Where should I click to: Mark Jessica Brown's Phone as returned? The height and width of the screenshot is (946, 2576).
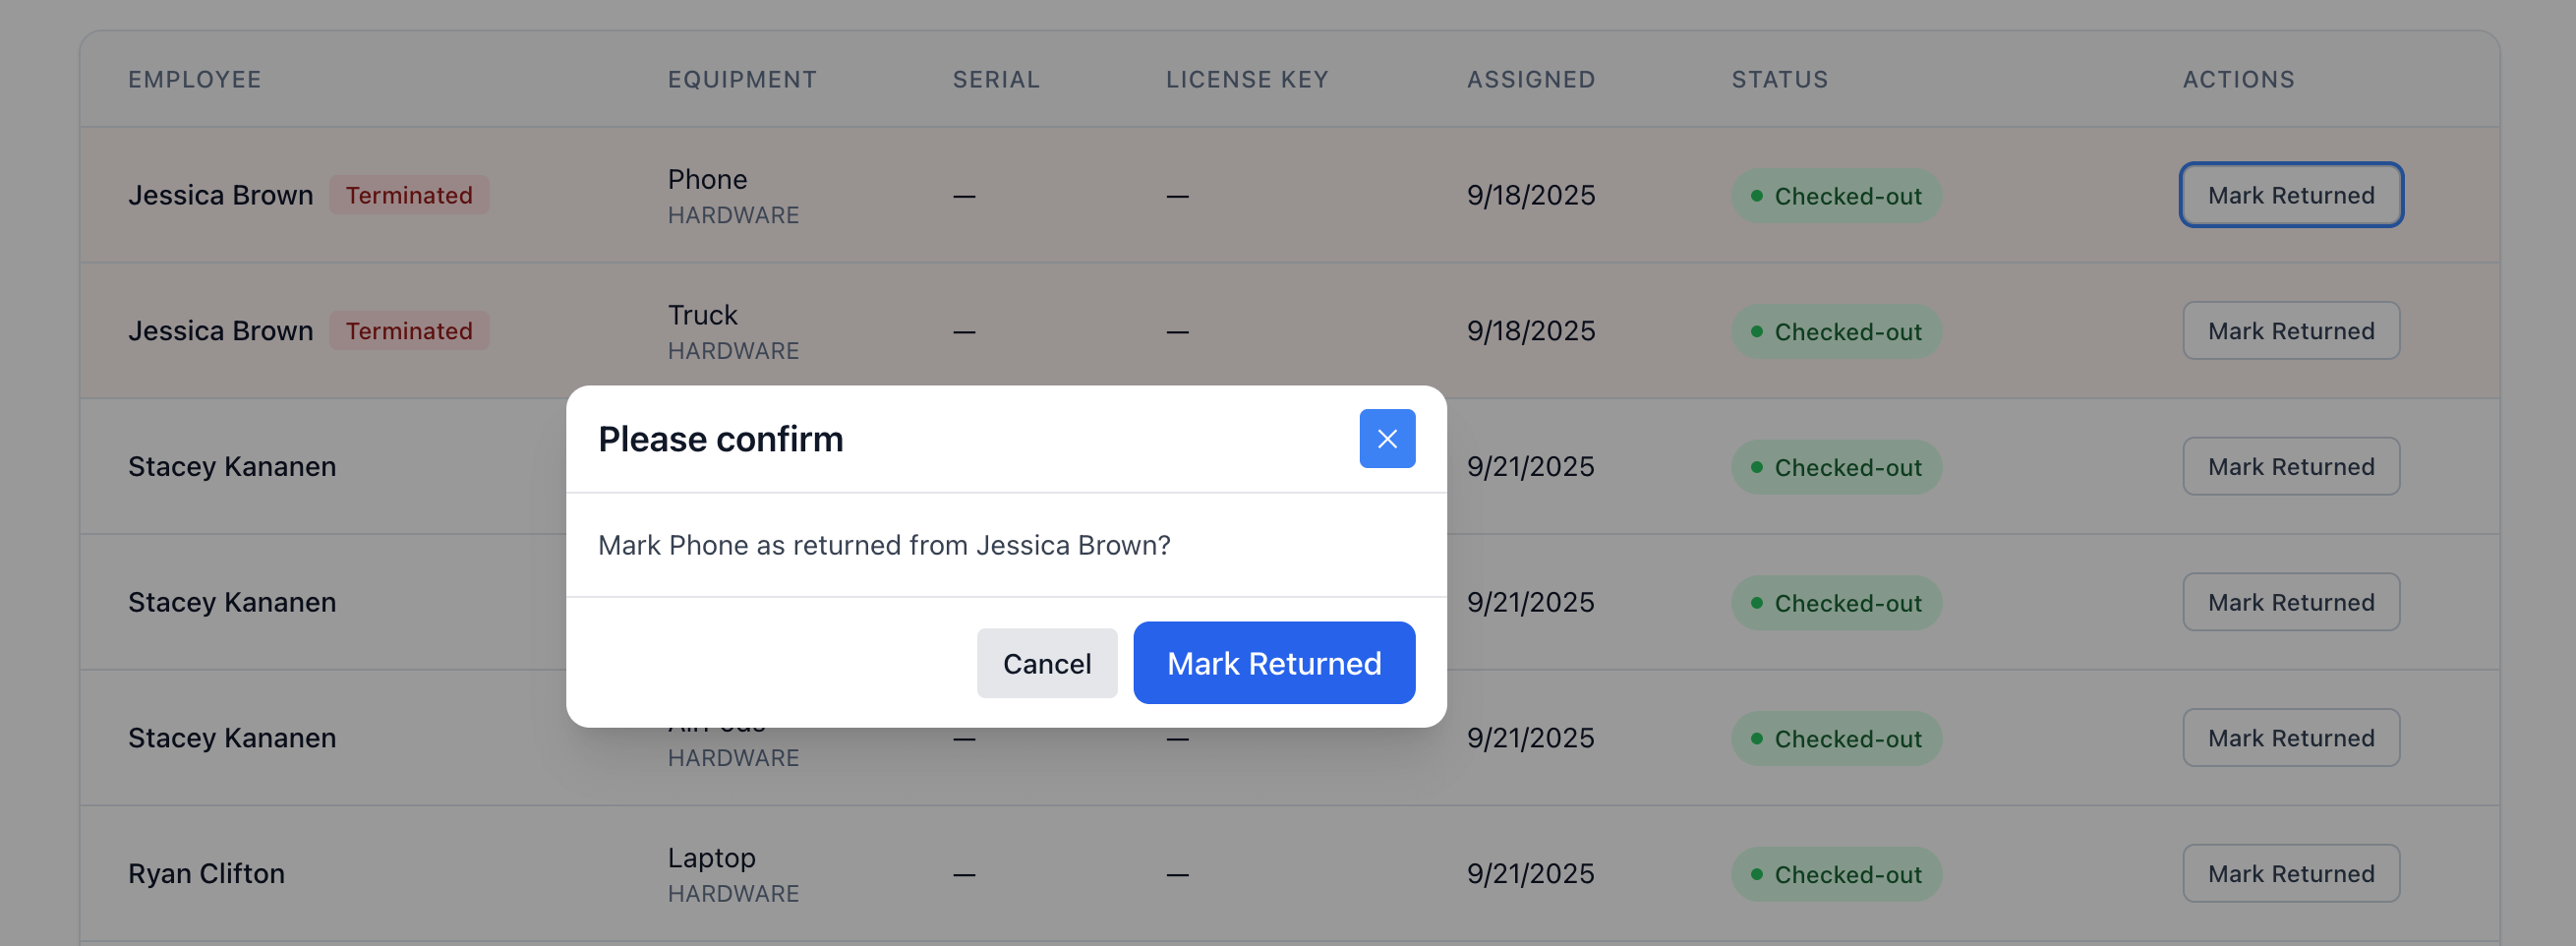[2290, 195]
